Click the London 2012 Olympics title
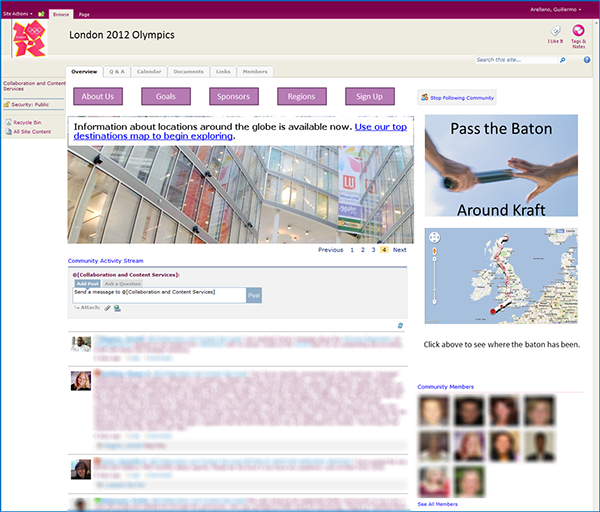This screenshot has height=512, width=600. pos(122,35)
